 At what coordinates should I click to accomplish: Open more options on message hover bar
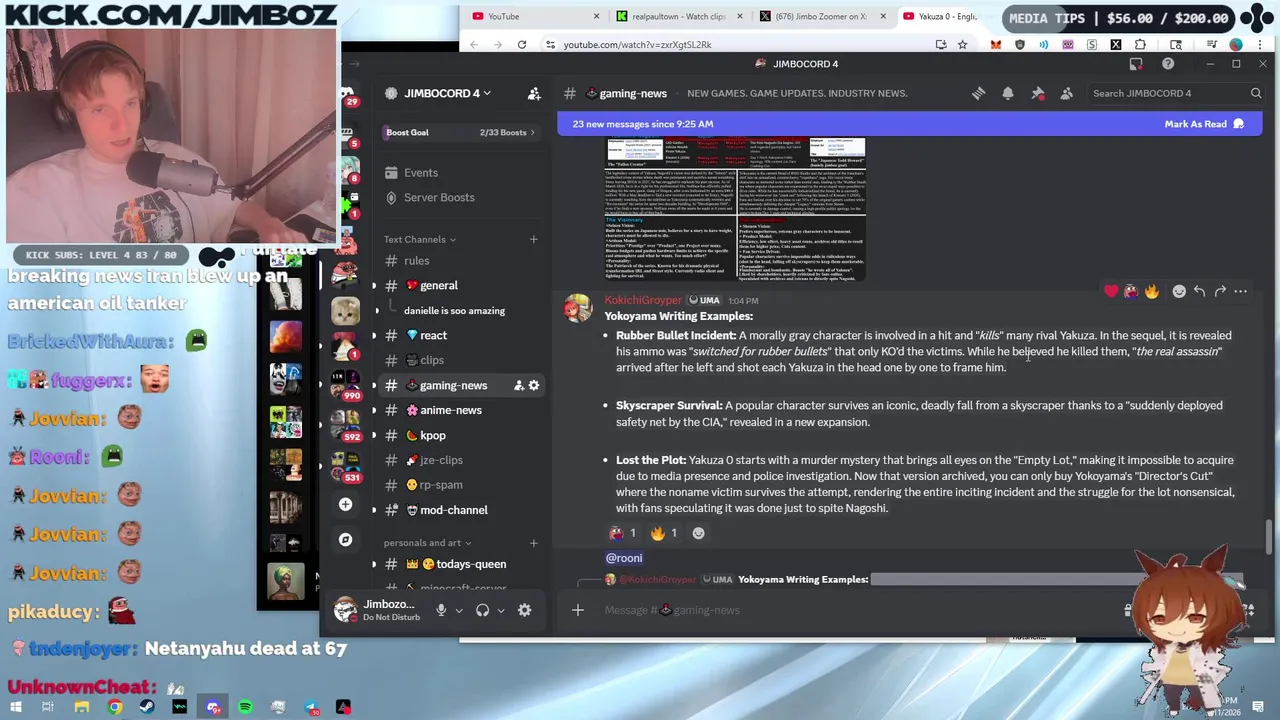coord(1241,291)
